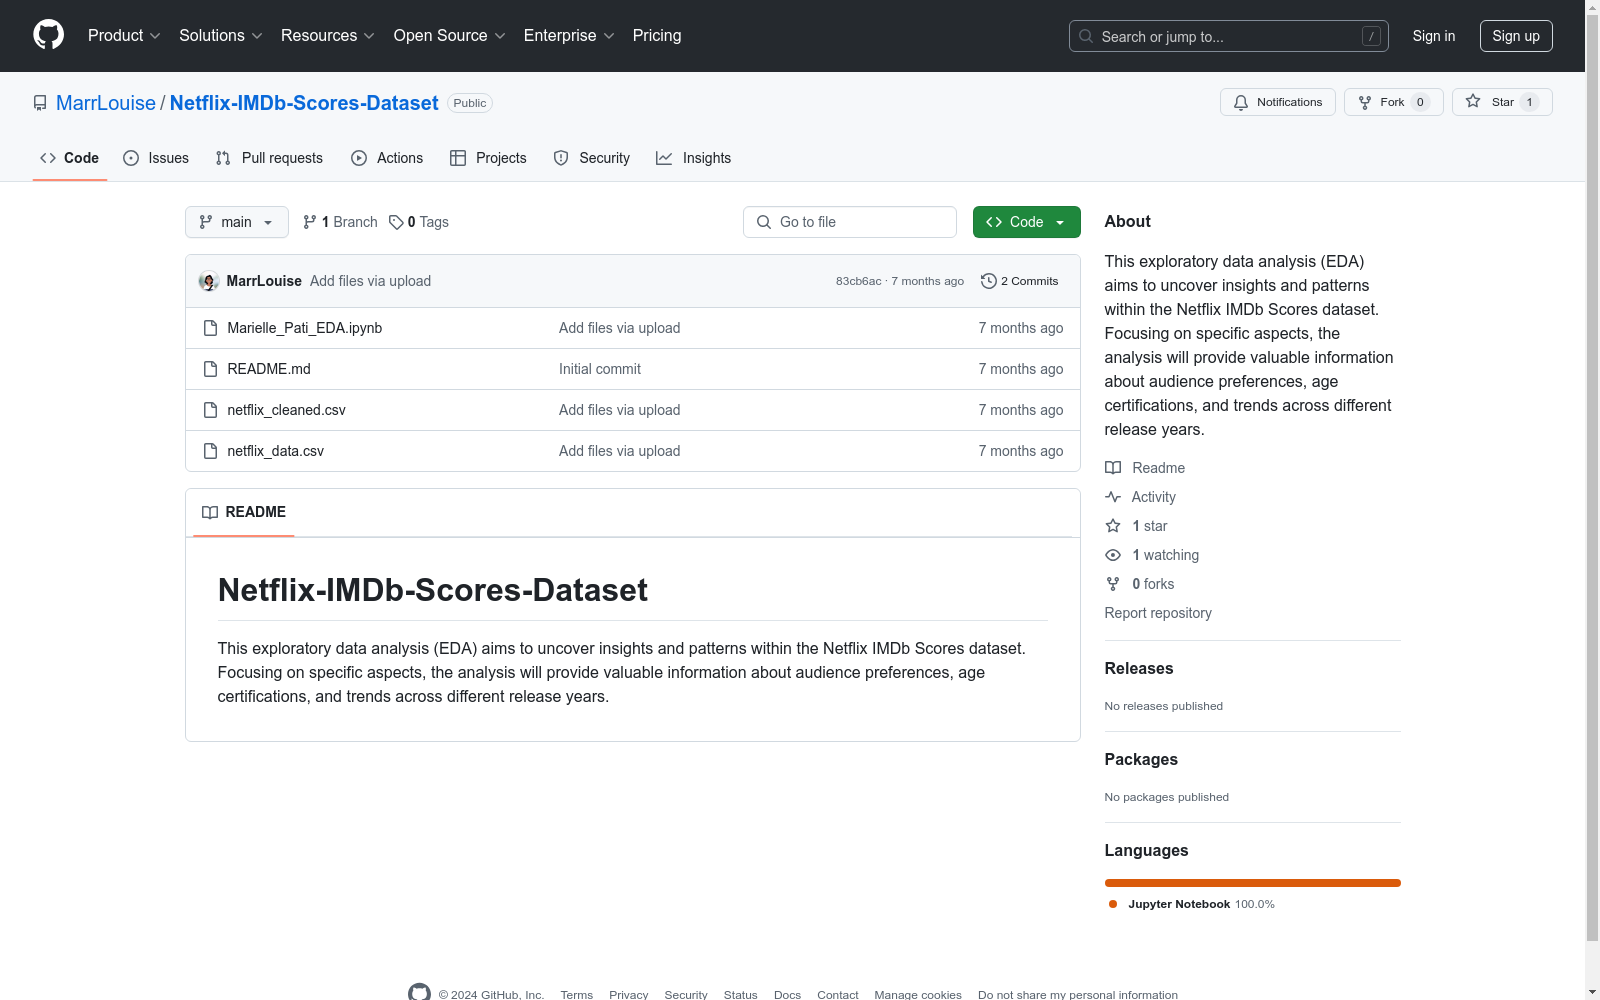1600x1000 pixels.
Task: Click the fork icon beside 0 forks
Action: click(x=1113, y=584)
